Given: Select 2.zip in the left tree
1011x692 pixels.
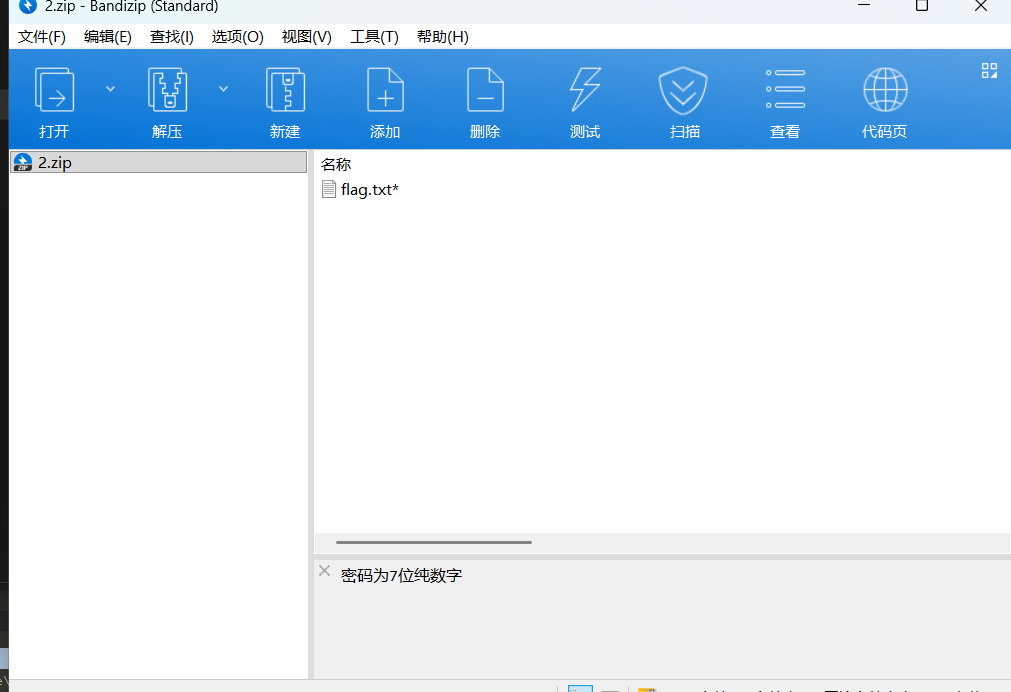Looking at the screenshot, I should click(54, 162).
